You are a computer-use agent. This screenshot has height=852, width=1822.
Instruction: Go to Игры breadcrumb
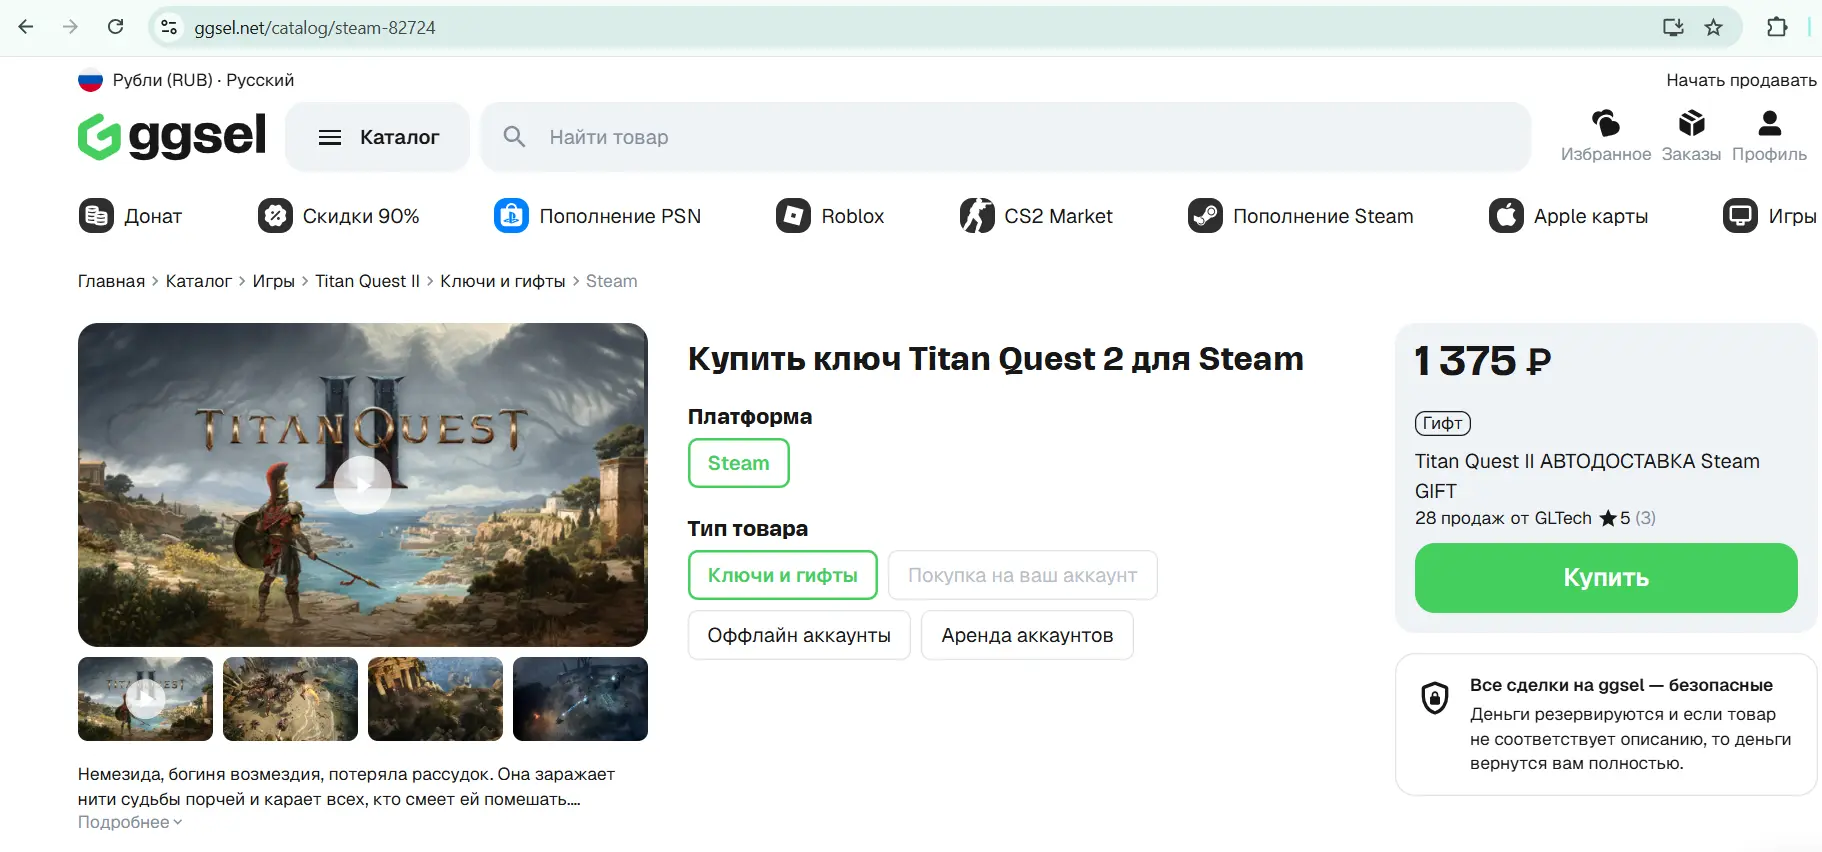point(273,281)
